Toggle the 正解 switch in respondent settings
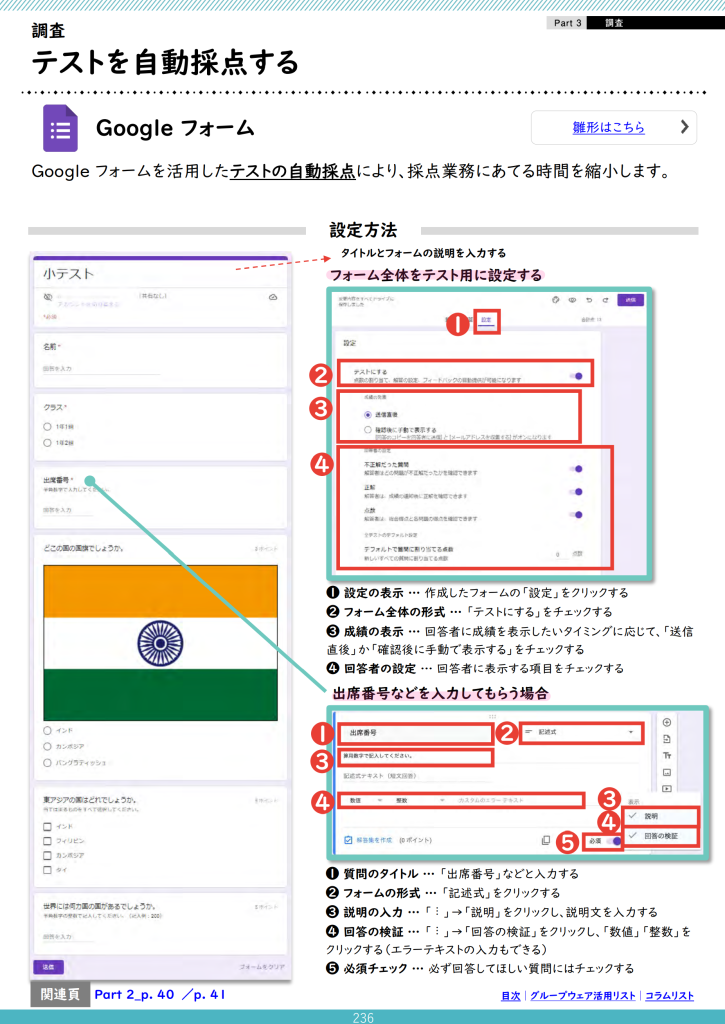The image size is (725, 1024). (576, 492)
